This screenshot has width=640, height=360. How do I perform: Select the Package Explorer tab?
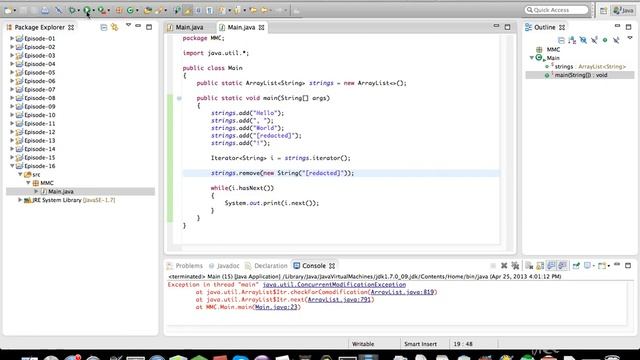click(40, 27)
